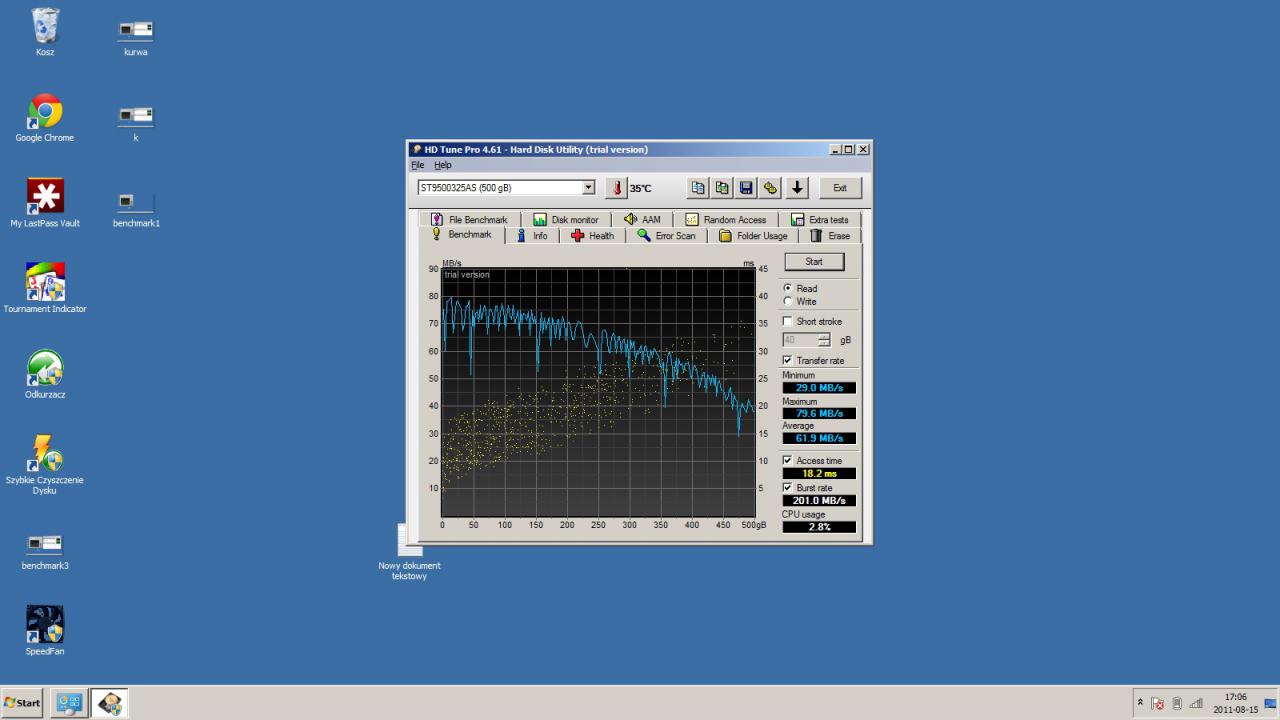Screen dimensions: 1280x720
Task: Switch to Info tab
Action: pyautogui.click(x=532, y=236)
